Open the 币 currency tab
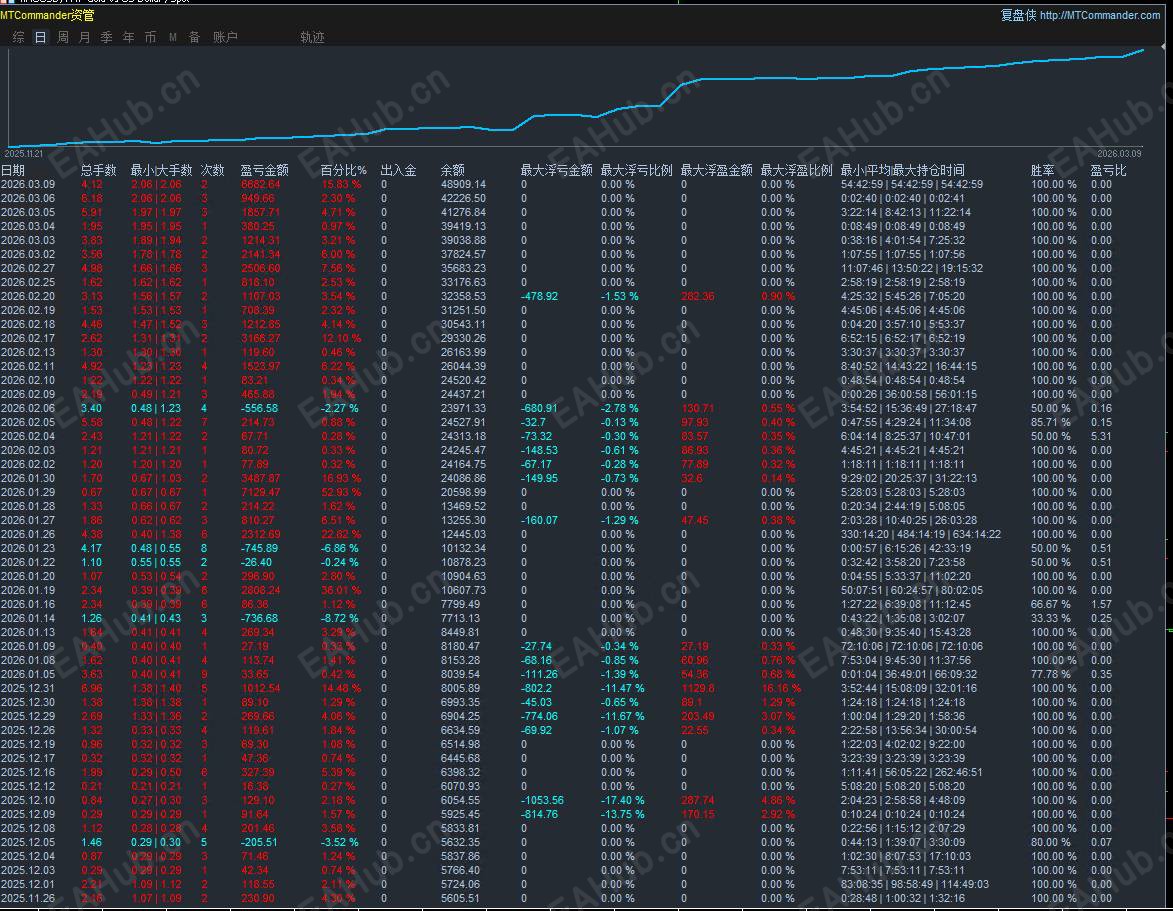1173x911 pixels. [x=150, y=37]
